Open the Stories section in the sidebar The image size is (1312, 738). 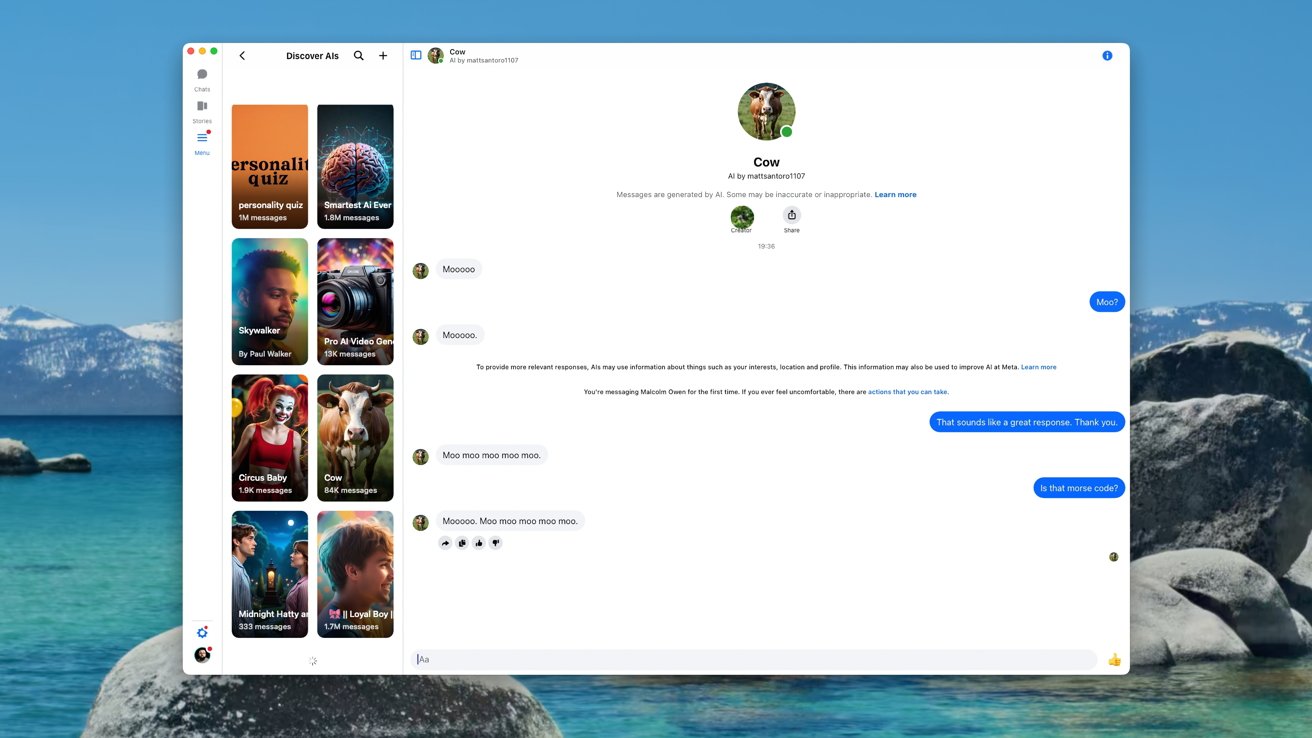[x=202, y=110]
